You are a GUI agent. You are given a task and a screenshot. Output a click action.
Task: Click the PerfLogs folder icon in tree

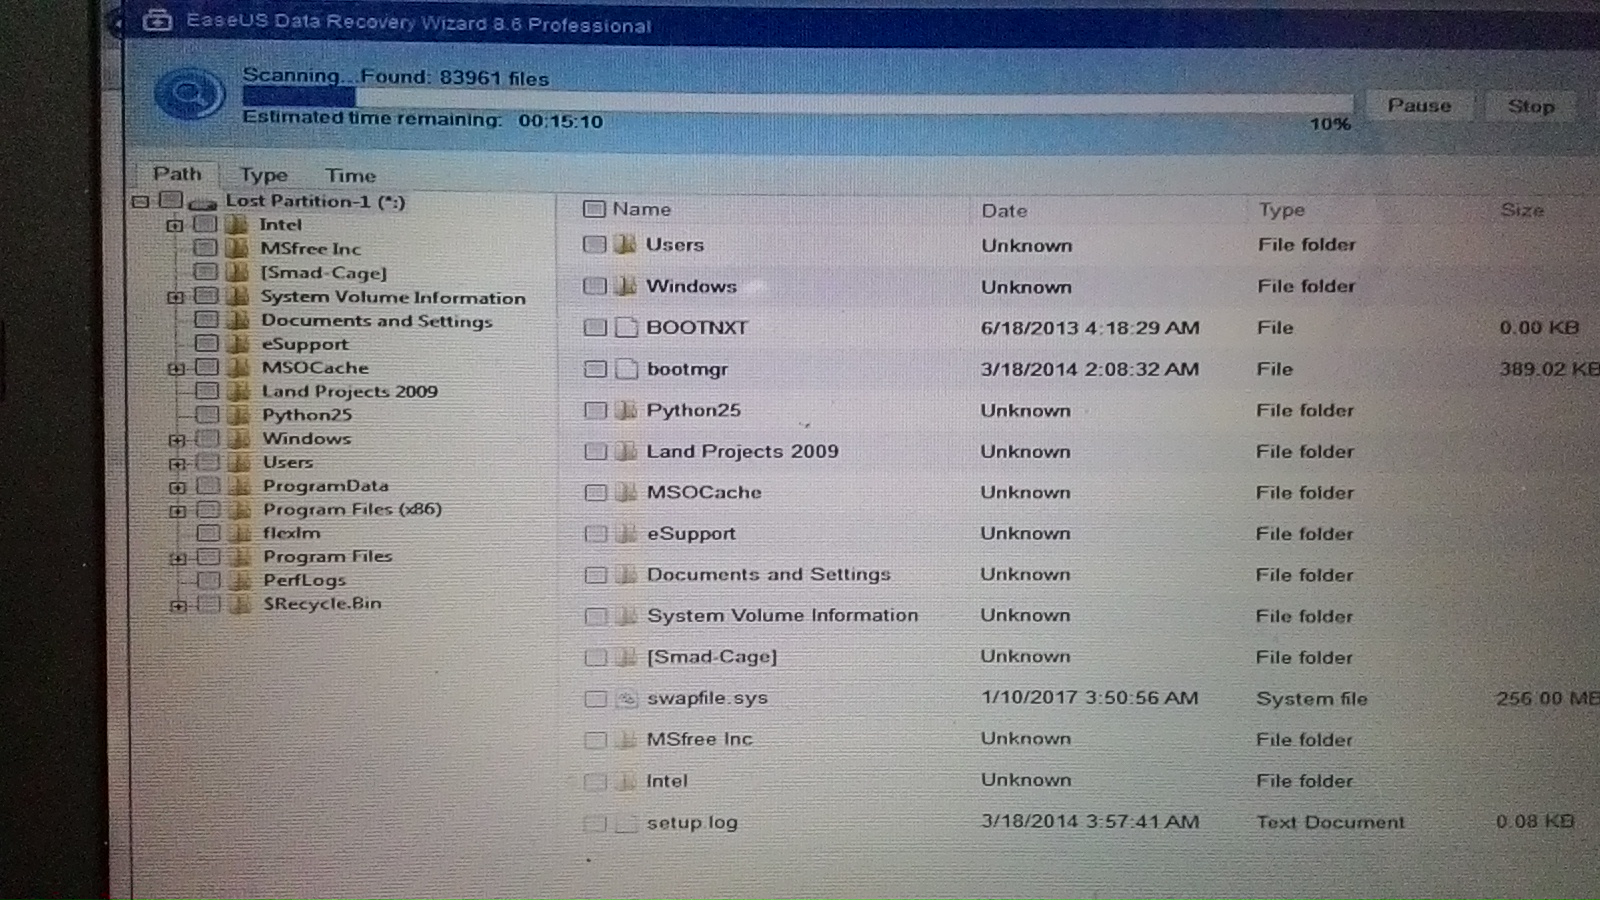tap(240, 580)
